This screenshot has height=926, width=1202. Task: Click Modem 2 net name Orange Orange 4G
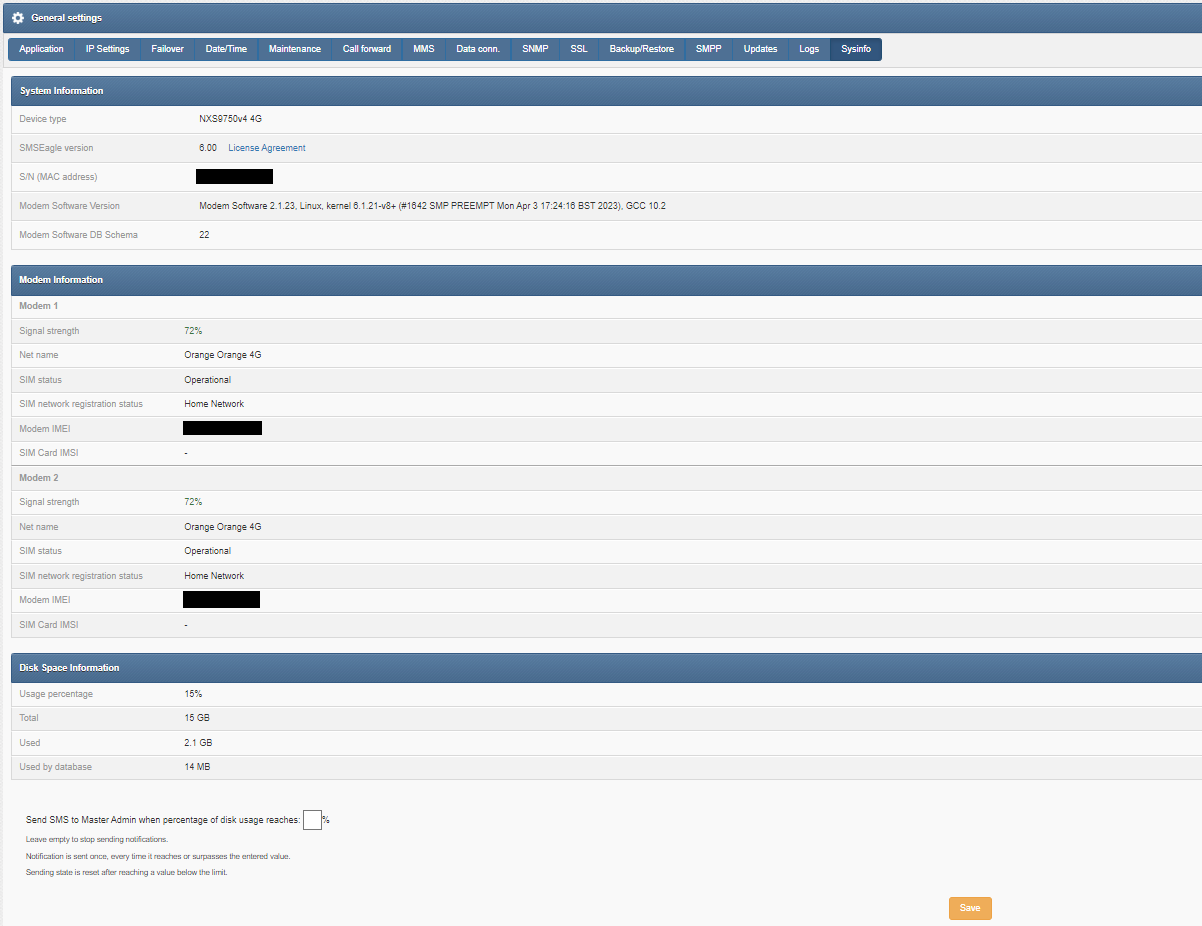[x=223, y=527]
